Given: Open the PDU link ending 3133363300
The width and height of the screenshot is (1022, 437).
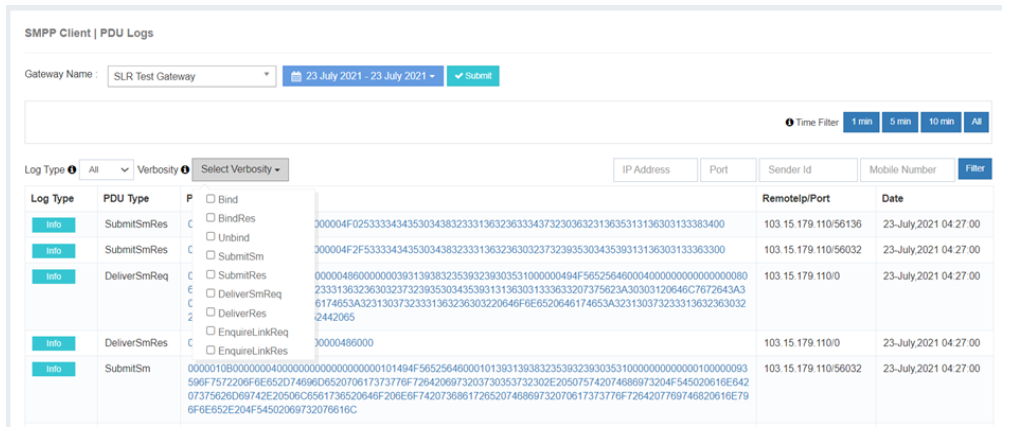Looking at the screenshot, I should [x=519, y=250].
